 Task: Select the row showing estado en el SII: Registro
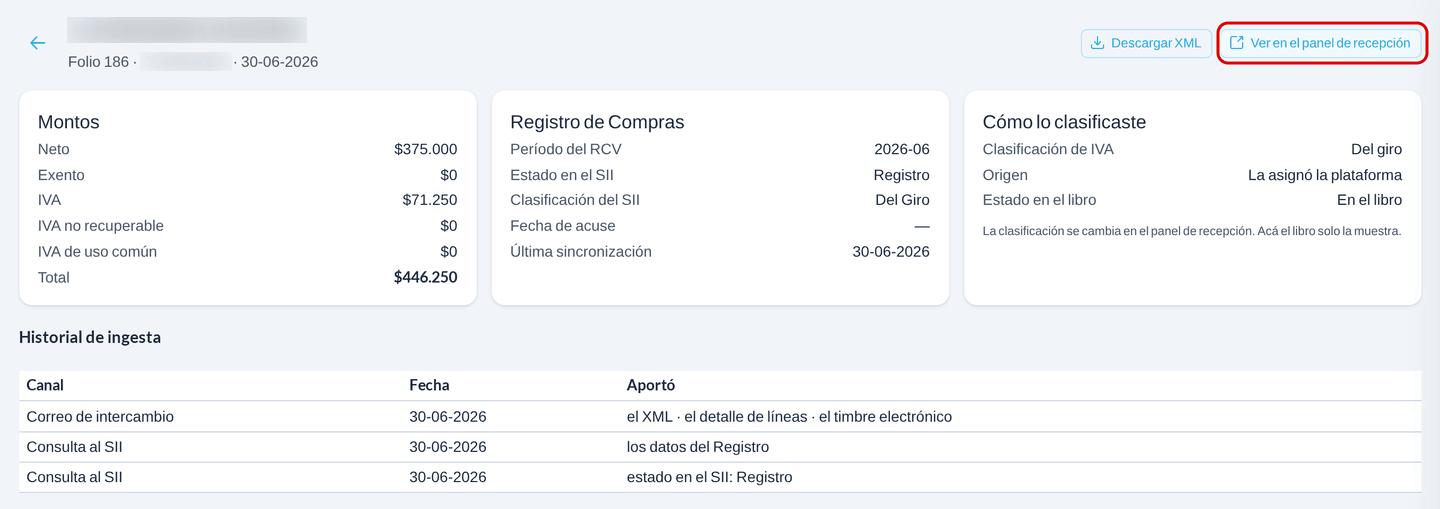(720, 477)
